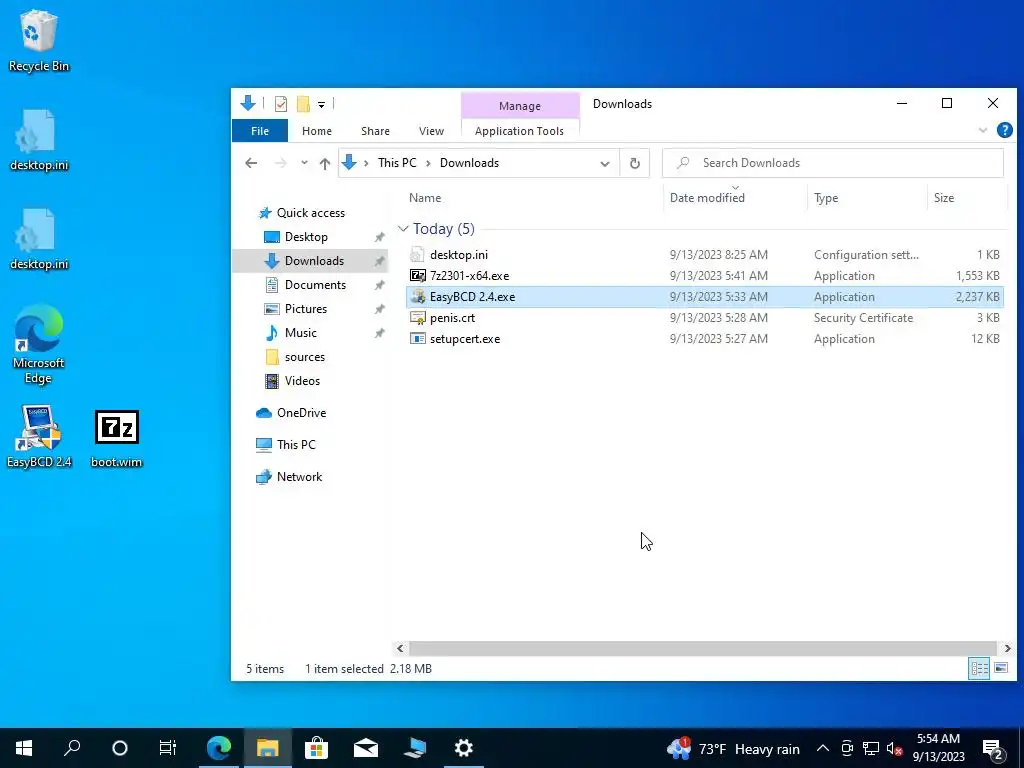Open the Application Tools tab
The width and height of the screenshot is (1024, 768).
pyautogui.click(x=519, y=131)
